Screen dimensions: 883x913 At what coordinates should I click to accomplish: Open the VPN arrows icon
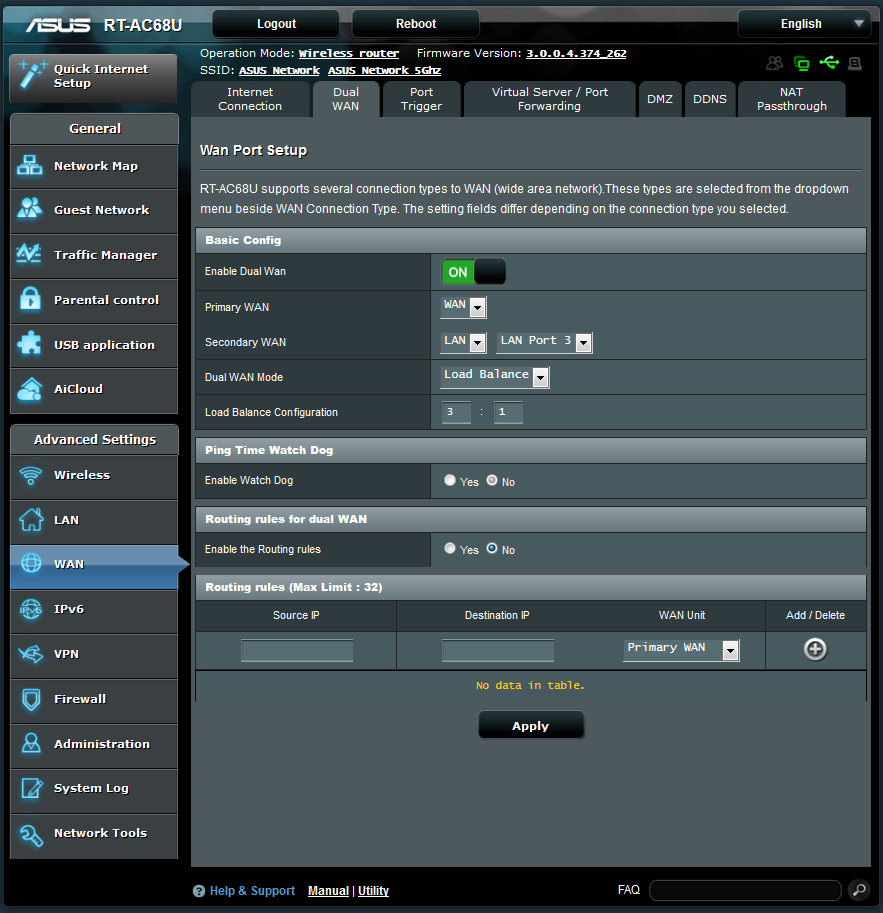coord(30,654)
